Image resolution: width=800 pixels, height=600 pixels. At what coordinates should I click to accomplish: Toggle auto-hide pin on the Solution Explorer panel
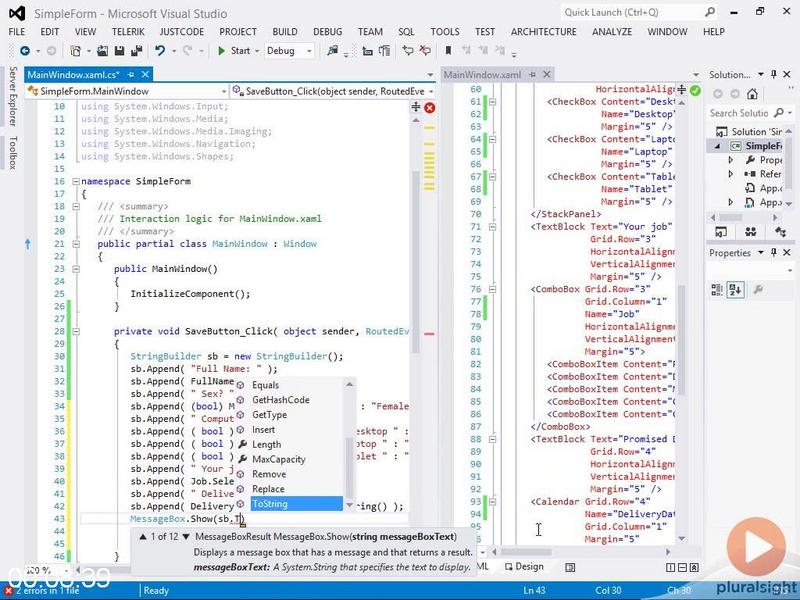[774, 74]
